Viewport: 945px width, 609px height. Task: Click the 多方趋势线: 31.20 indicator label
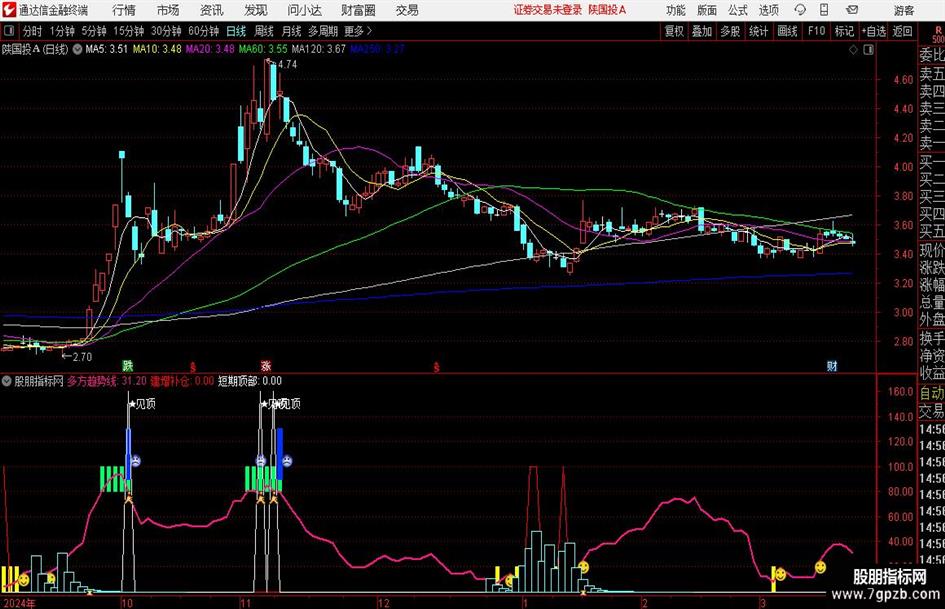[x=107, y=381]
